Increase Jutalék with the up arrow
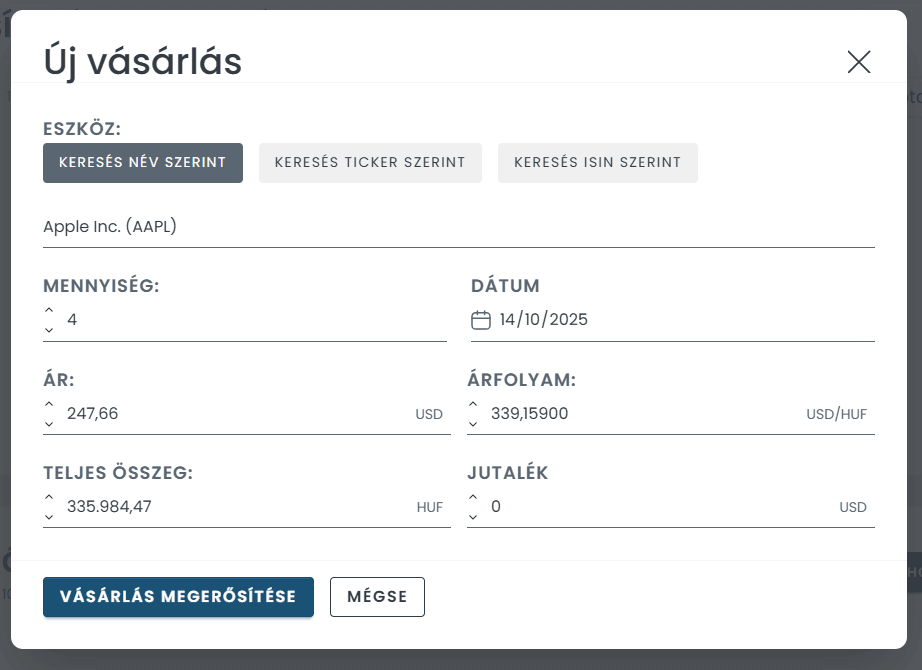The width and height of the screenshot is (922, 670). (474, 497)
